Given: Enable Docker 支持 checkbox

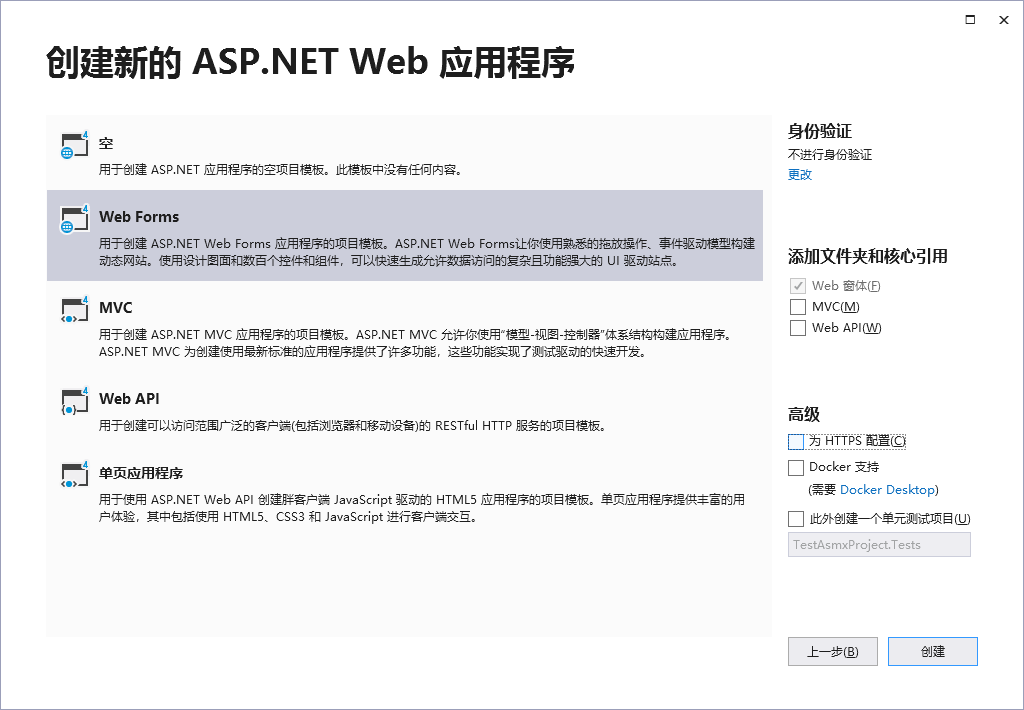Looking at the screenshot, I should point(796,467).
